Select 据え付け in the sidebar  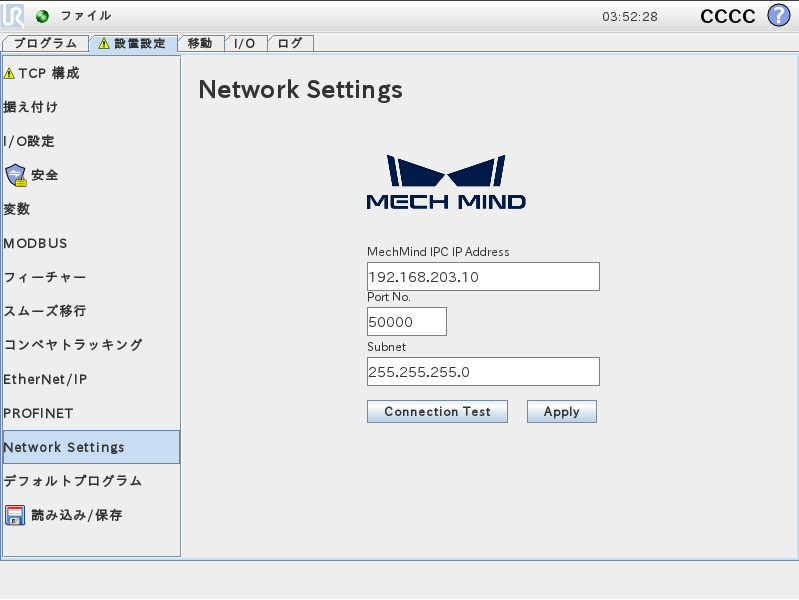click(91, 107)
